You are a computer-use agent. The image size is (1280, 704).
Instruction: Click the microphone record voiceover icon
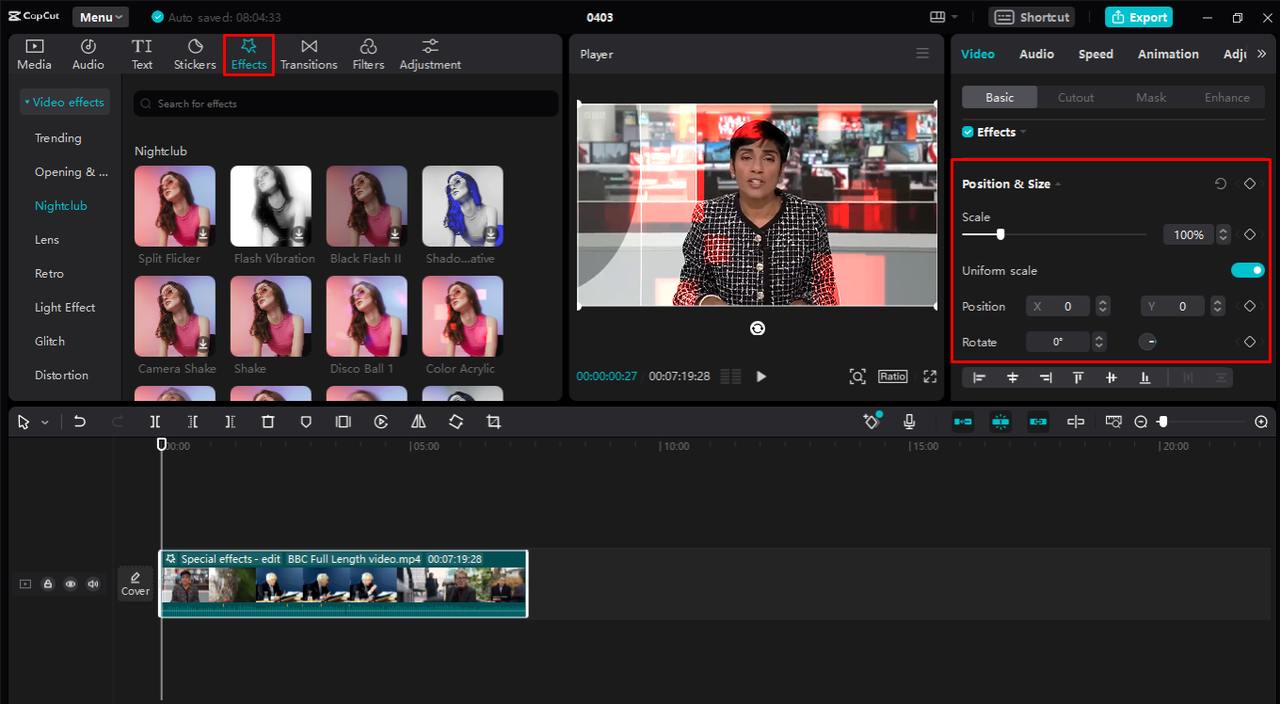click(909, 422)
